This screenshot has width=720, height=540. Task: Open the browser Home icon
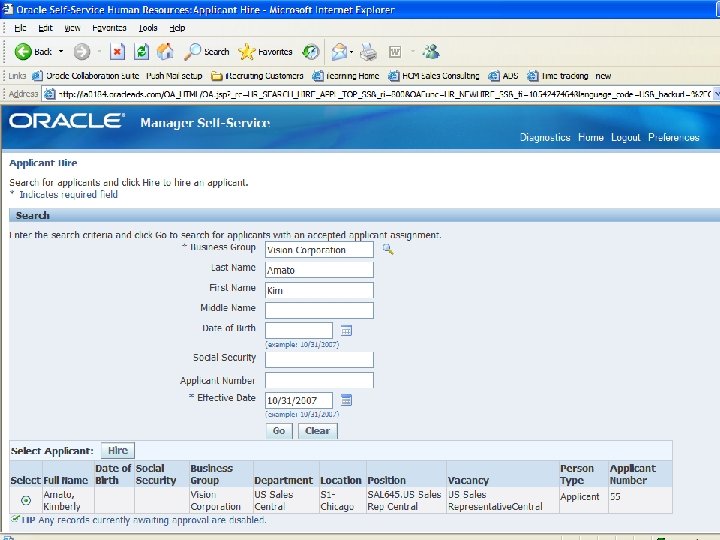pyautogui.click(x=165, y=52)
